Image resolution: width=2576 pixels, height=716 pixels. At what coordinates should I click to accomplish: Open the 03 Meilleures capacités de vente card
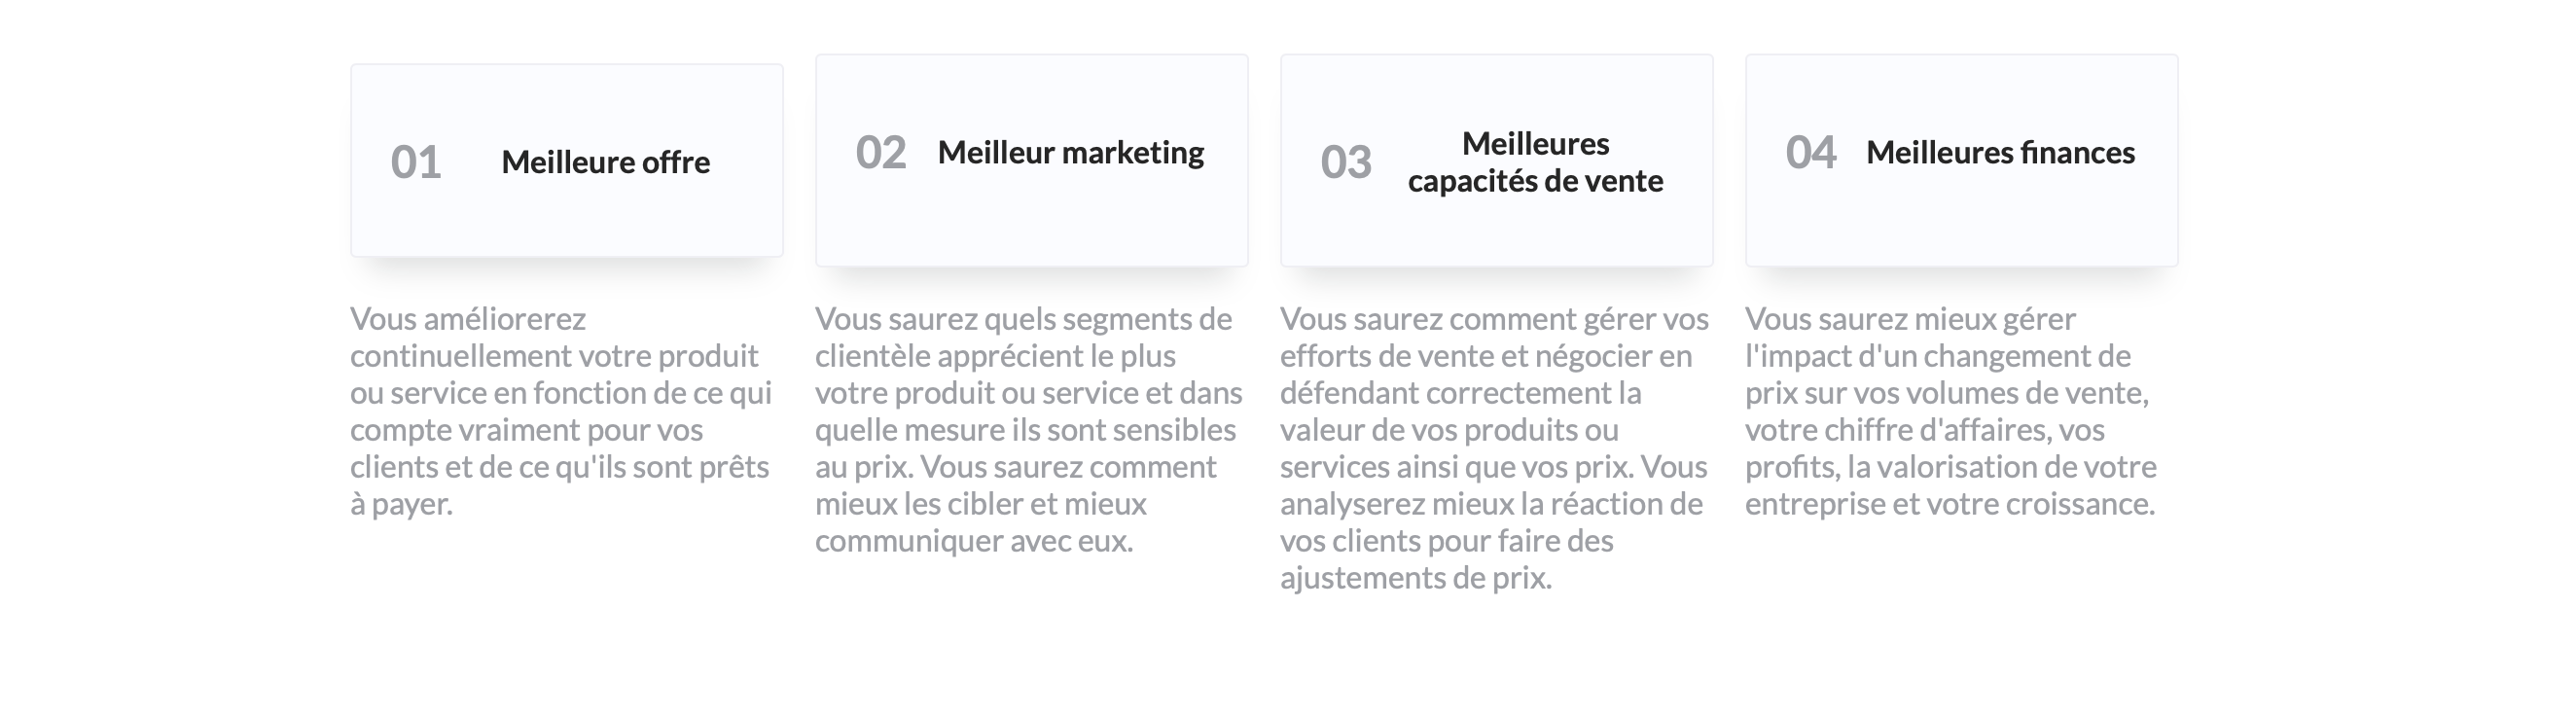[x=1496, y=160]
